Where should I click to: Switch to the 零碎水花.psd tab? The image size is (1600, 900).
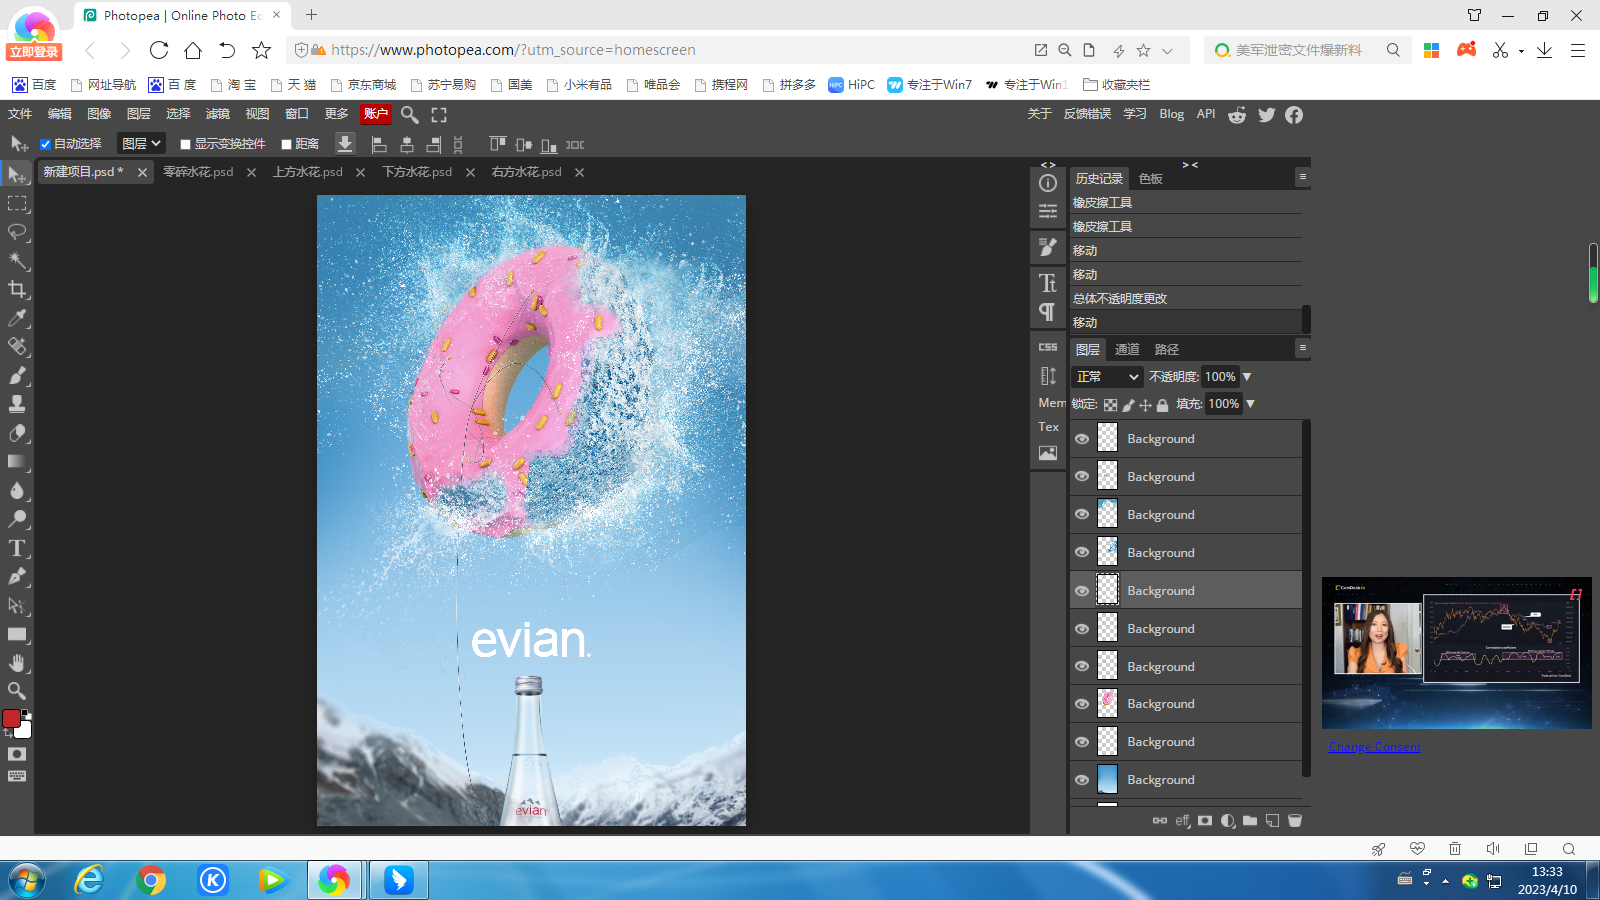pyautogui.click(x=198, y=172)
